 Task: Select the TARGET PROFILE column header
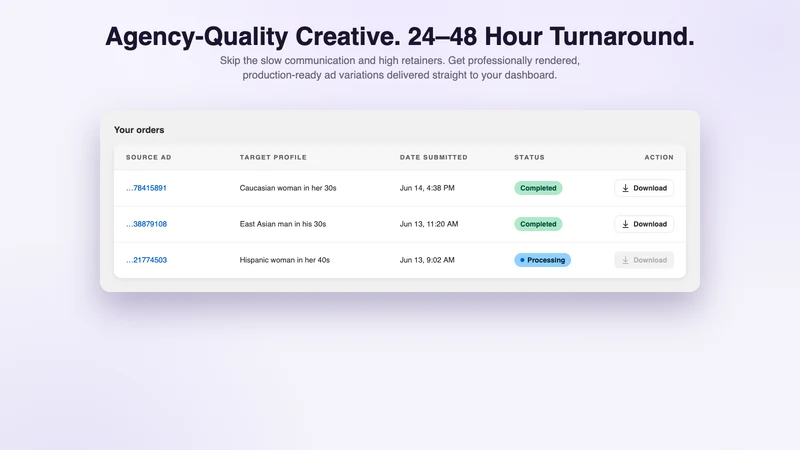click(x=273, y=157)
